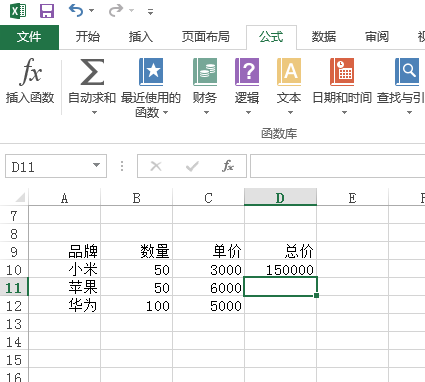425x382 pixels.
Task: Switch to the 页面布局 tab
Action: [205, 37]
